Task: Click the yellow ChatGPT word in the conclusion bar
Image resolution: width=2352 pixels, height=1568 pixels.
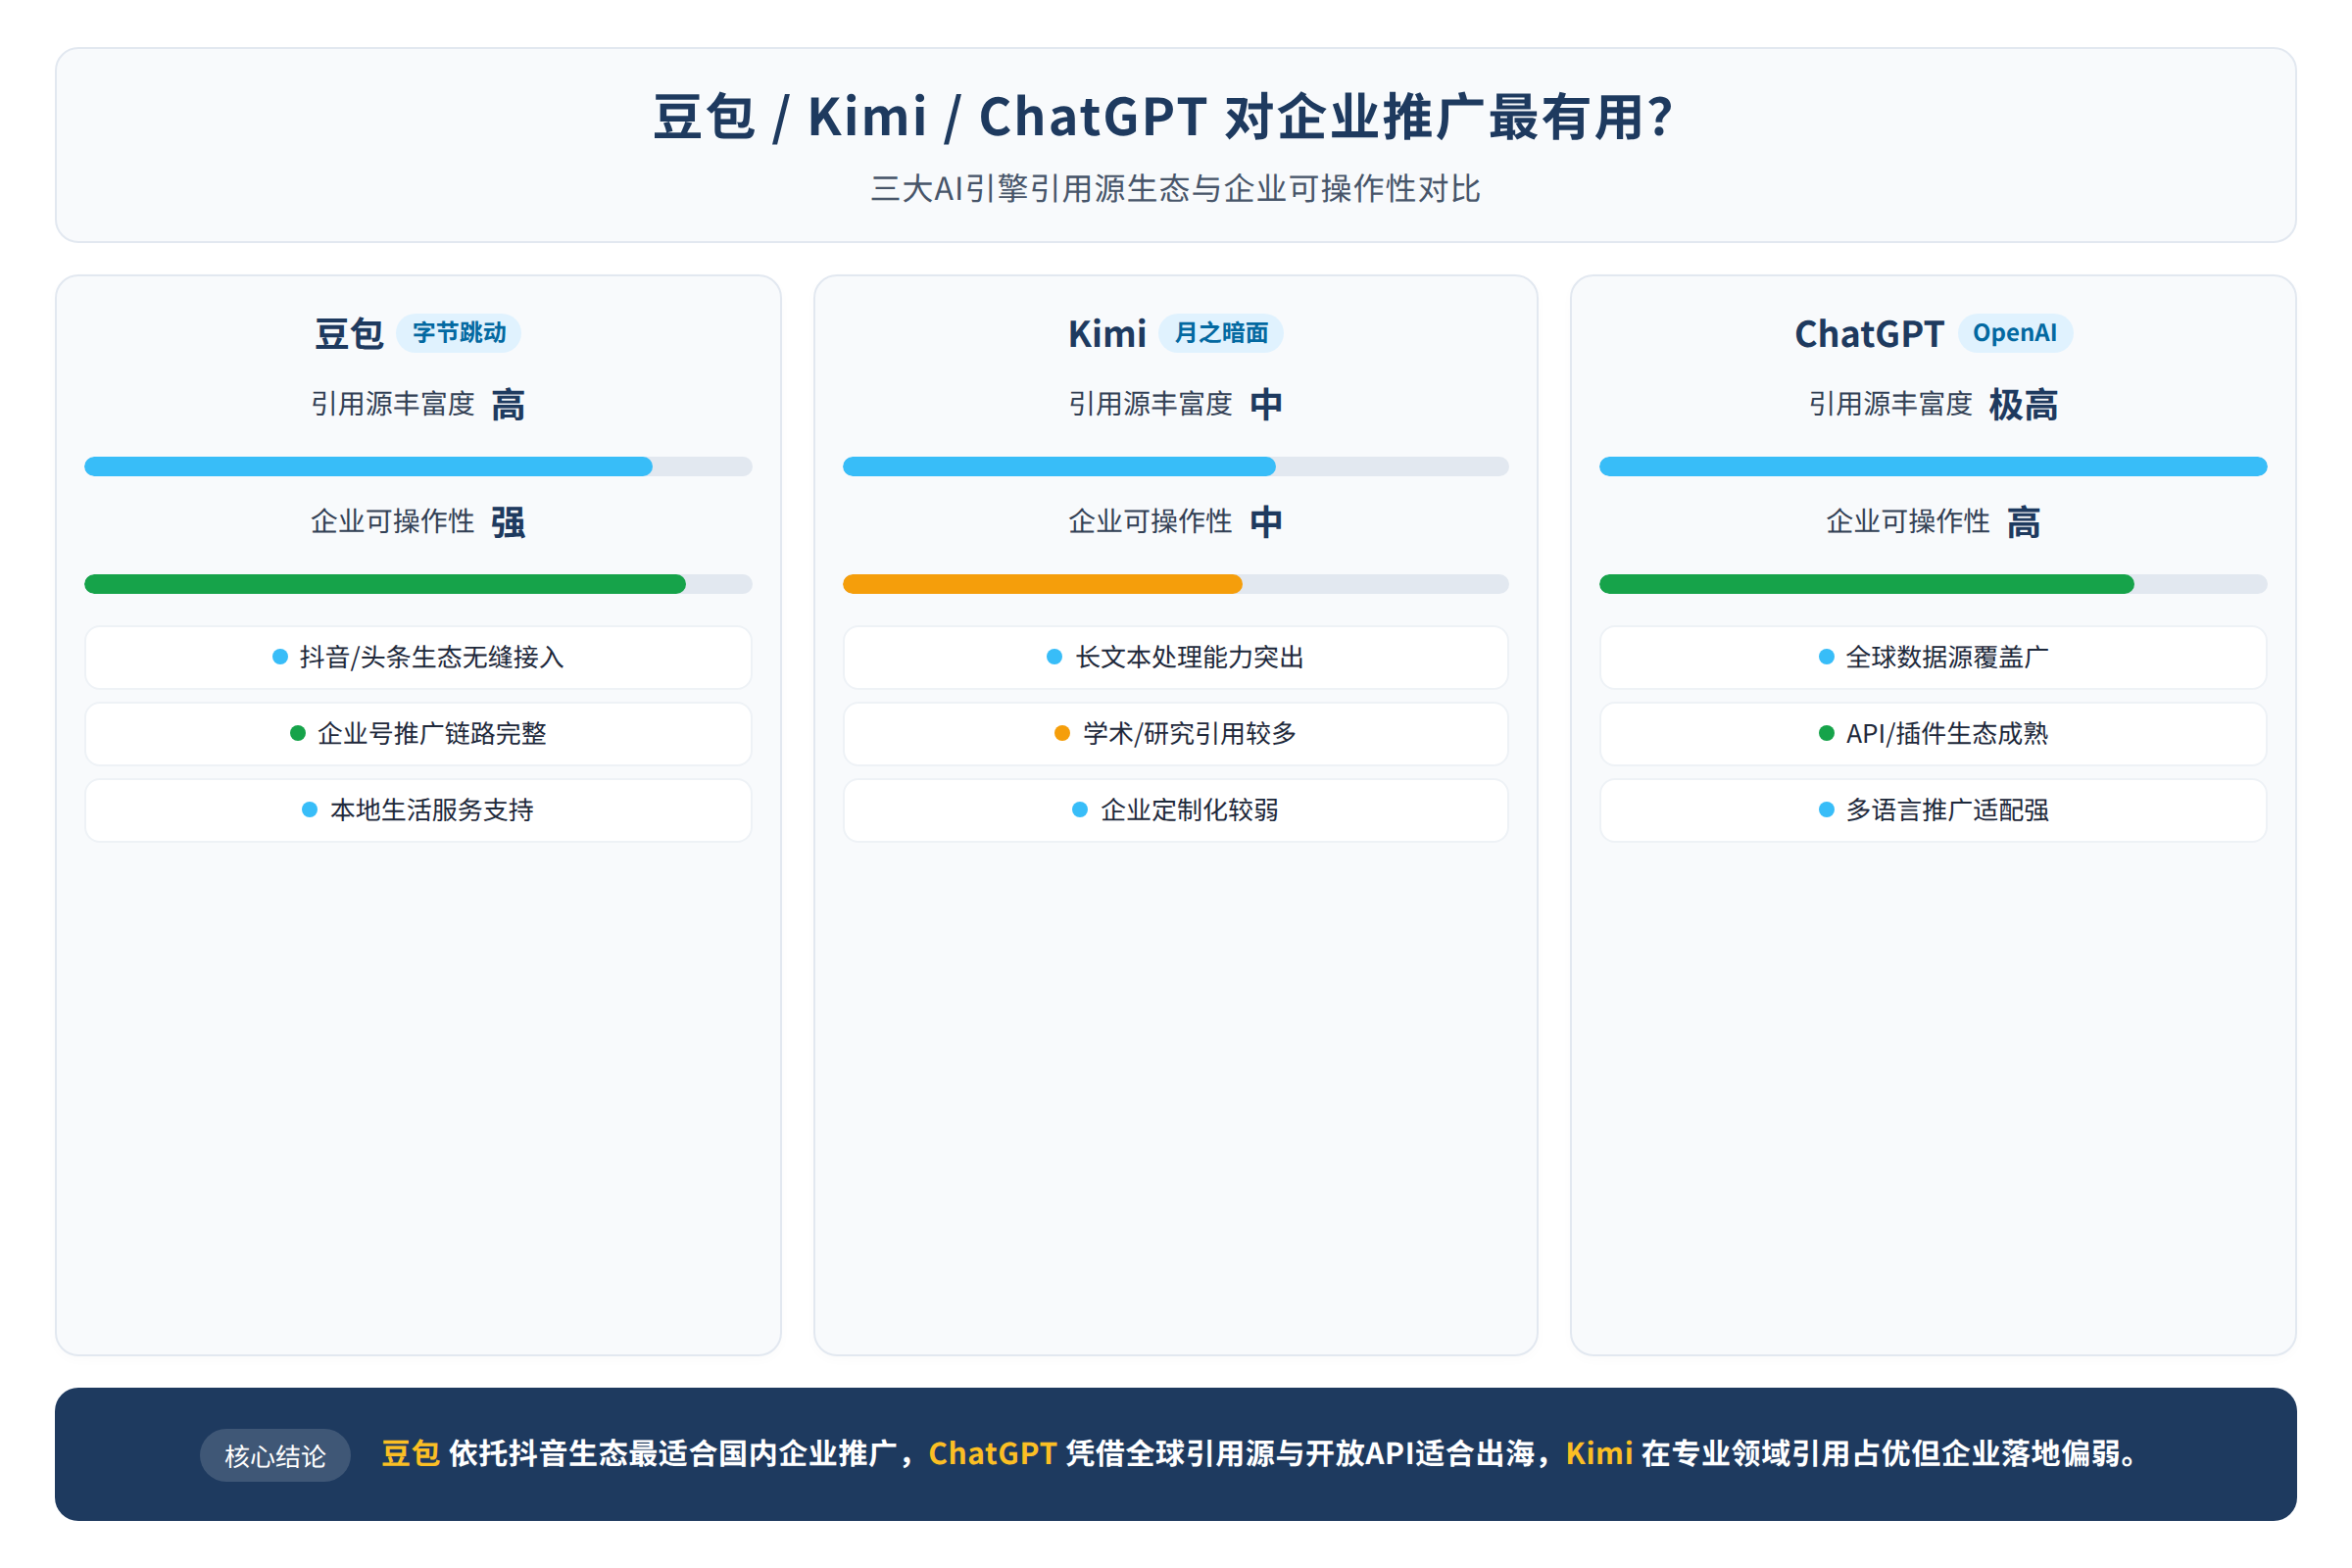Action: coord(993,1454)
